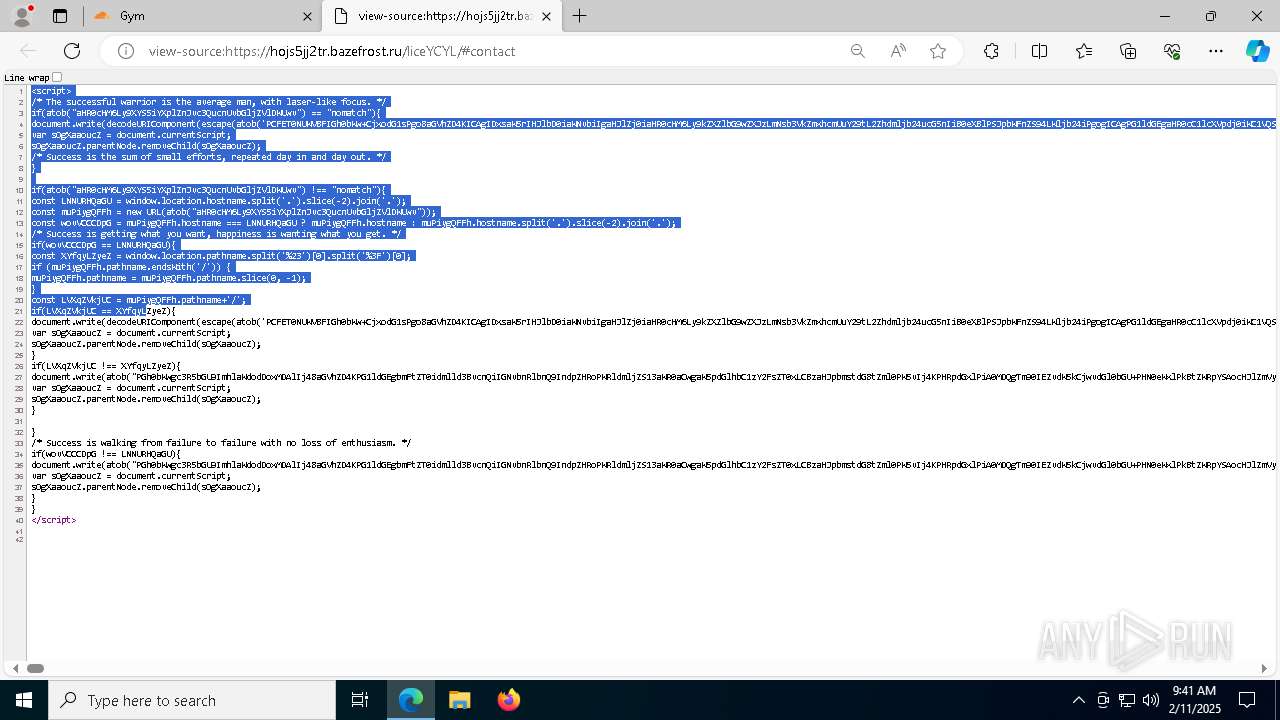Open Collections panel
Viewport: 1280px width, 720px height.
tap(1129, 51)
